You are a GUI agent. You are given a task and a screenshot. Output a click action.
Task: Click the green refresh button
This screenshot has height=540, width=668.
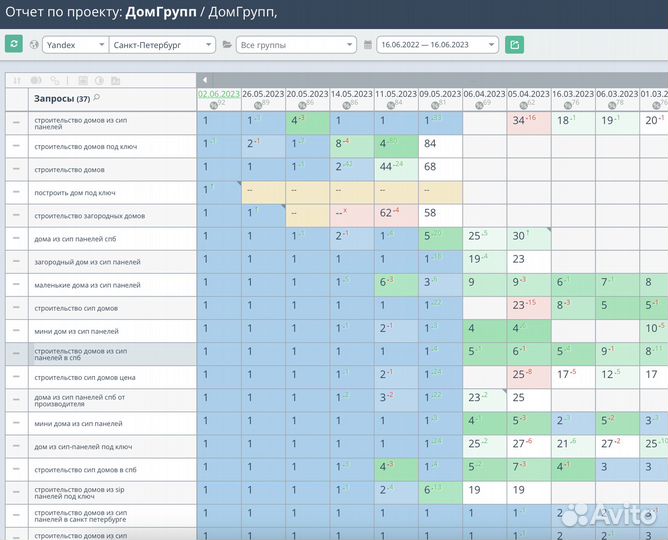(x=14, y=44)
